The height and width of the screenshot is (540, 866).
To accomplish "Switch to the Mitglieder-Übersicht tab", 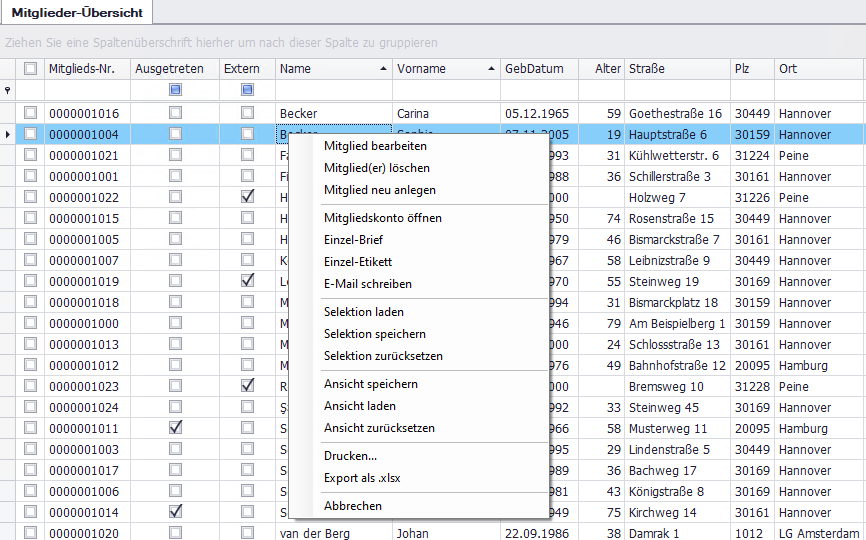I will click(77, 14).
